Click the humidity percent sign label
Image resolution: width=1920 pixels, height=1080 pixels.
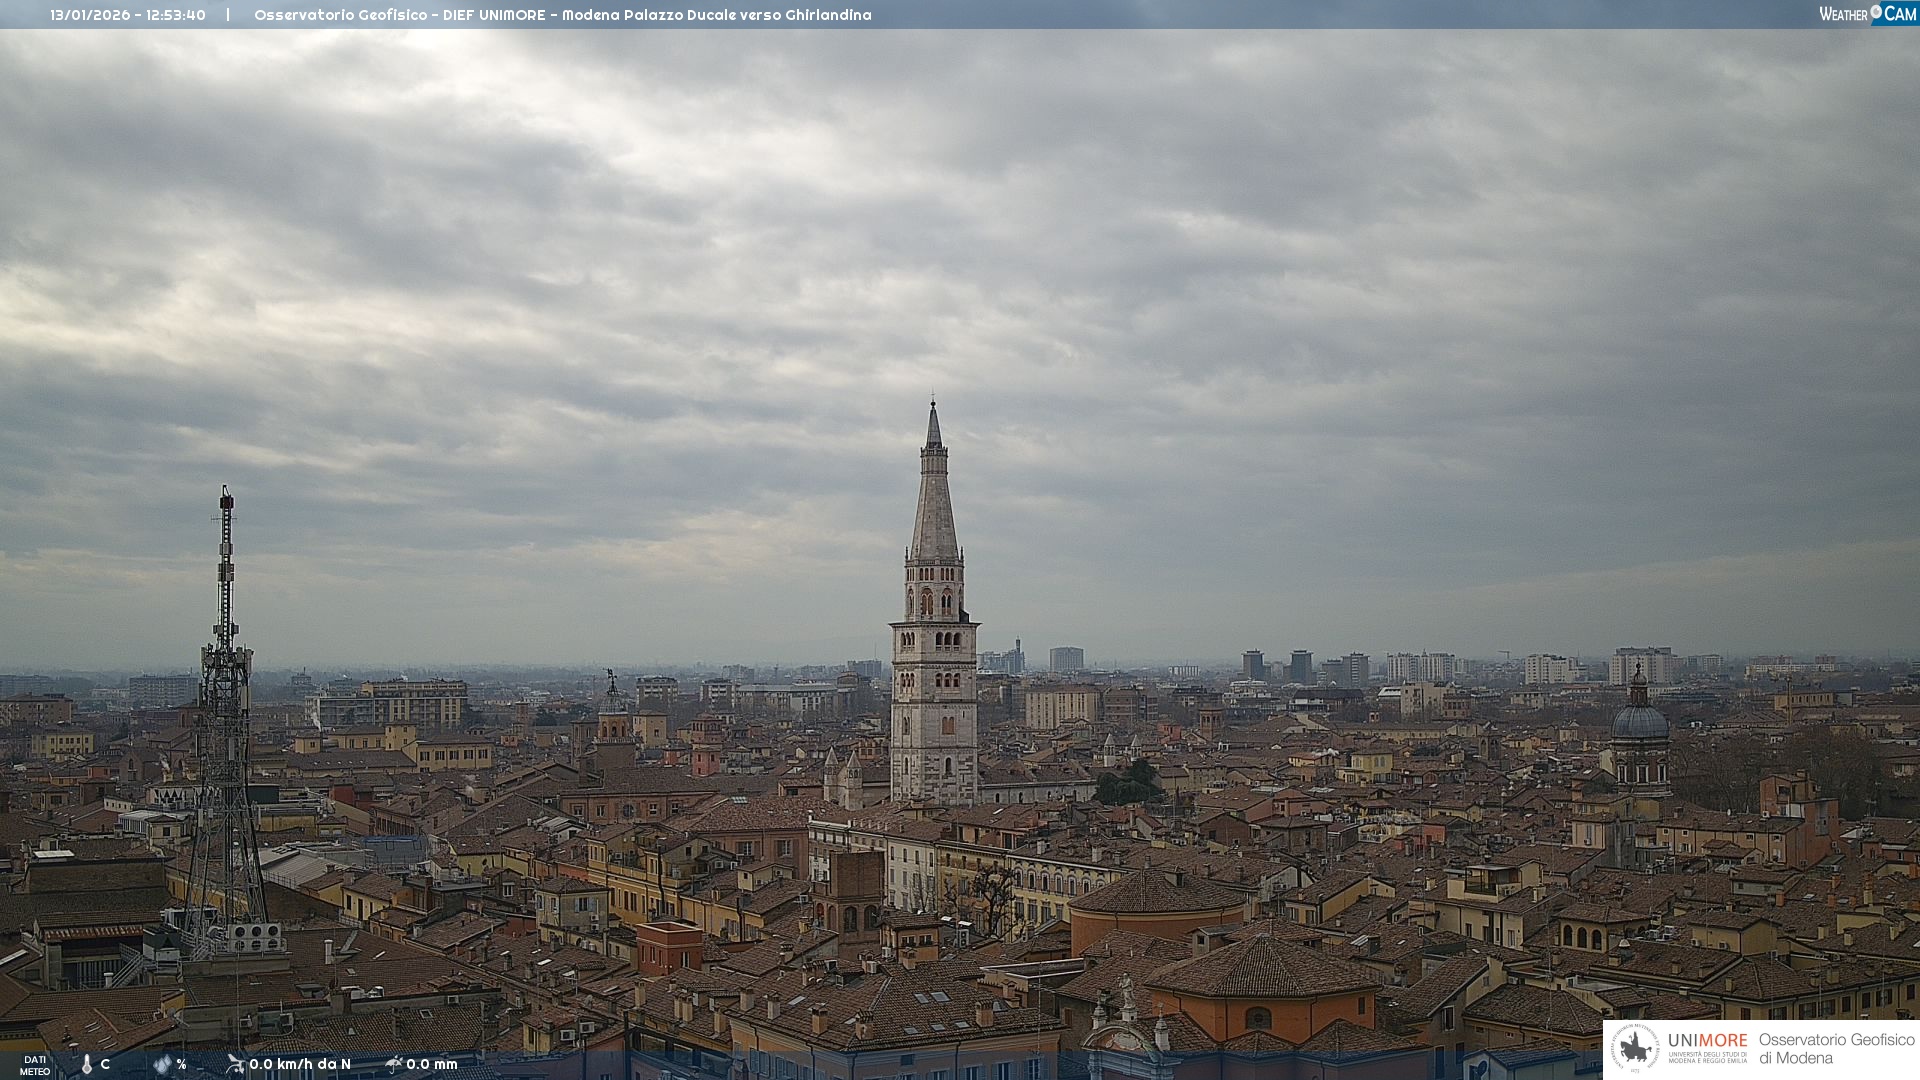coord(182,1064)
